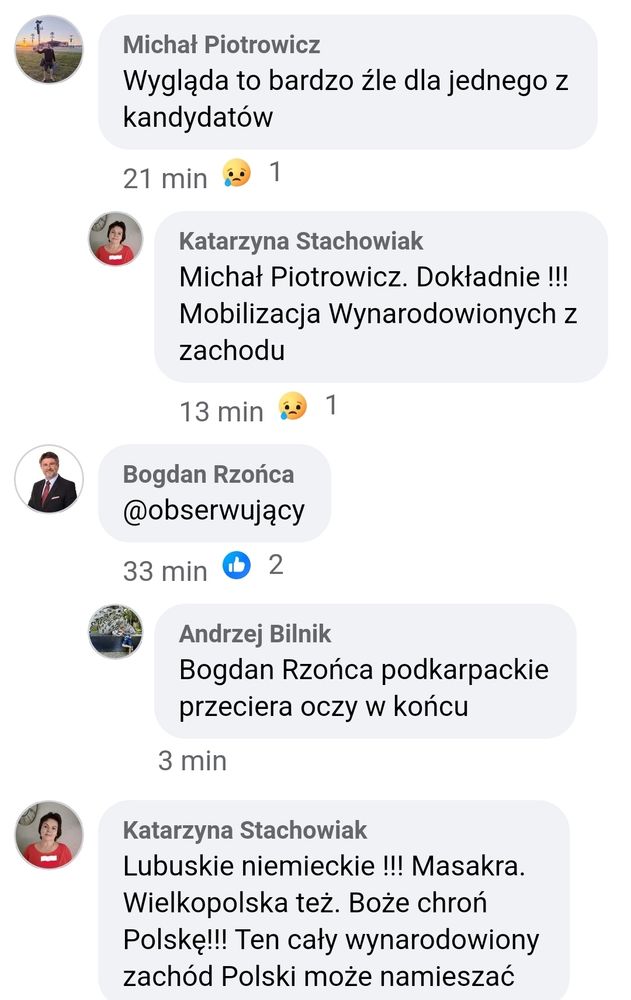
Task: Click the blue like icon under Bogdan Rzońca's comment
Action: pyautogui.click(x=236, y=565)
